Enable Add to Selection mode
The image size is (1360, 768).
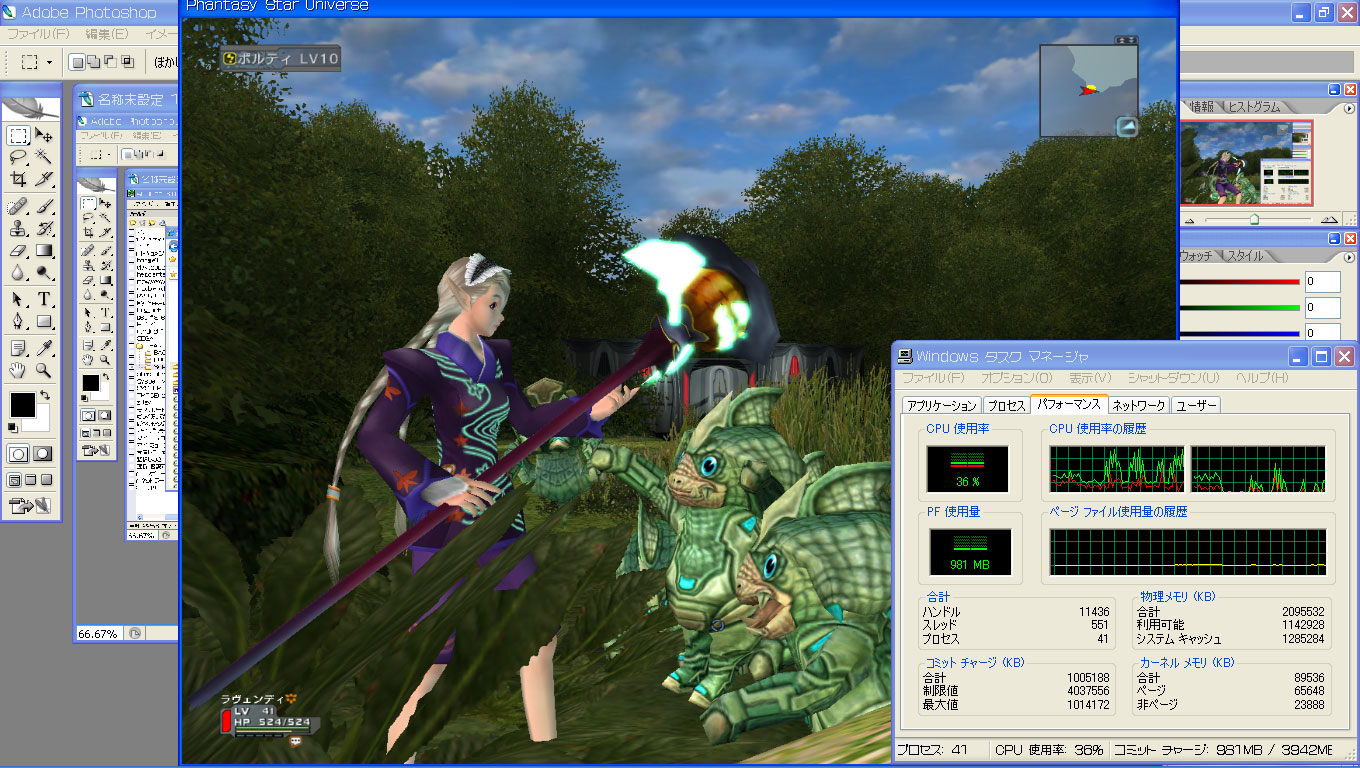click(x=93, y=62)
